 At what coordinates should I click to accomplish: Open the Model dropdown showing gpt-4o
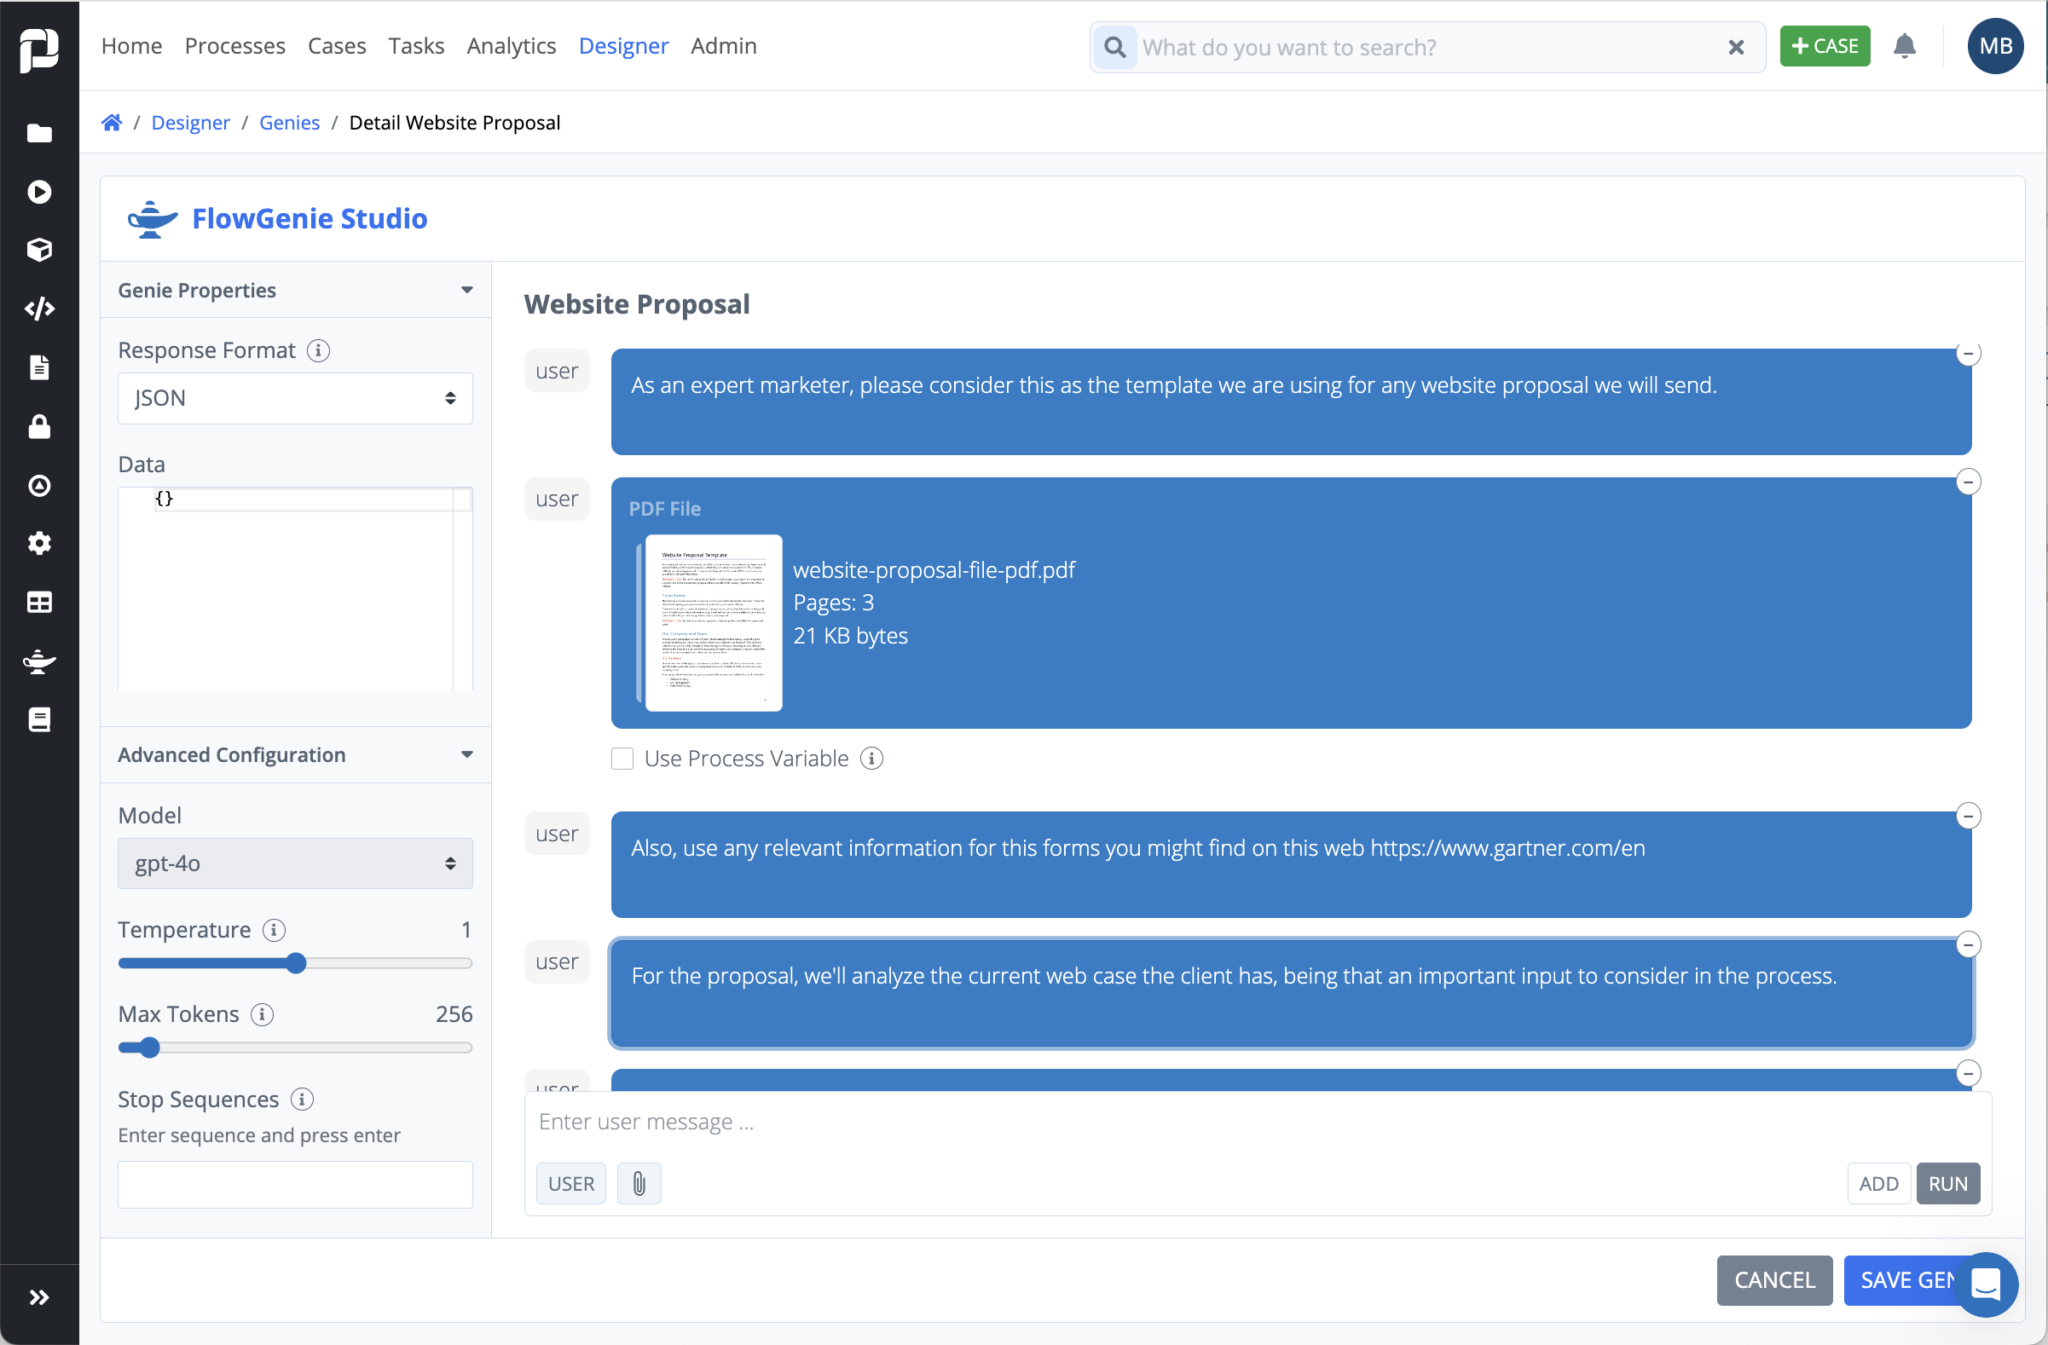click(294, 863)
